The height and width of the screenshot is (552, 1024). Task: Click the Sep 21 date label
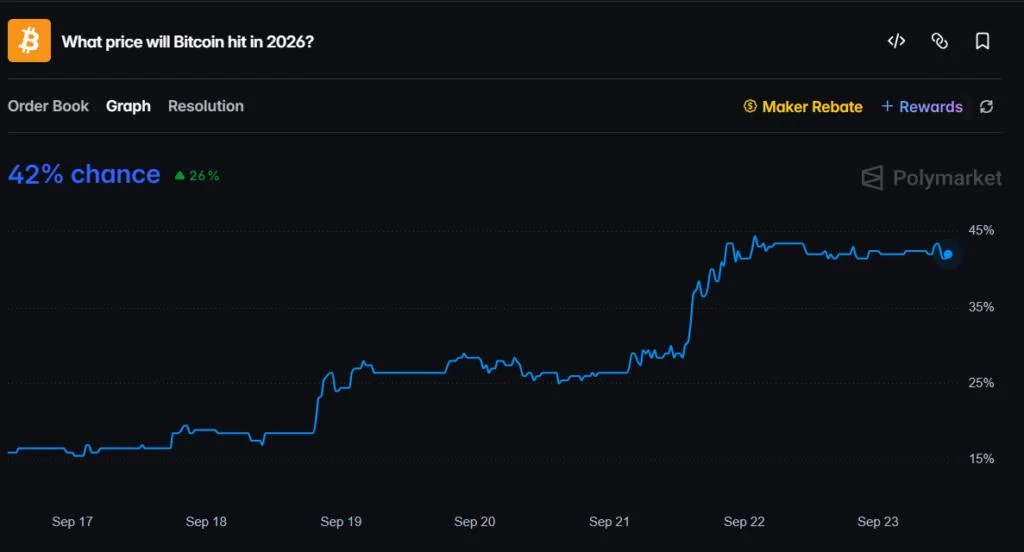tap(609, 521)
